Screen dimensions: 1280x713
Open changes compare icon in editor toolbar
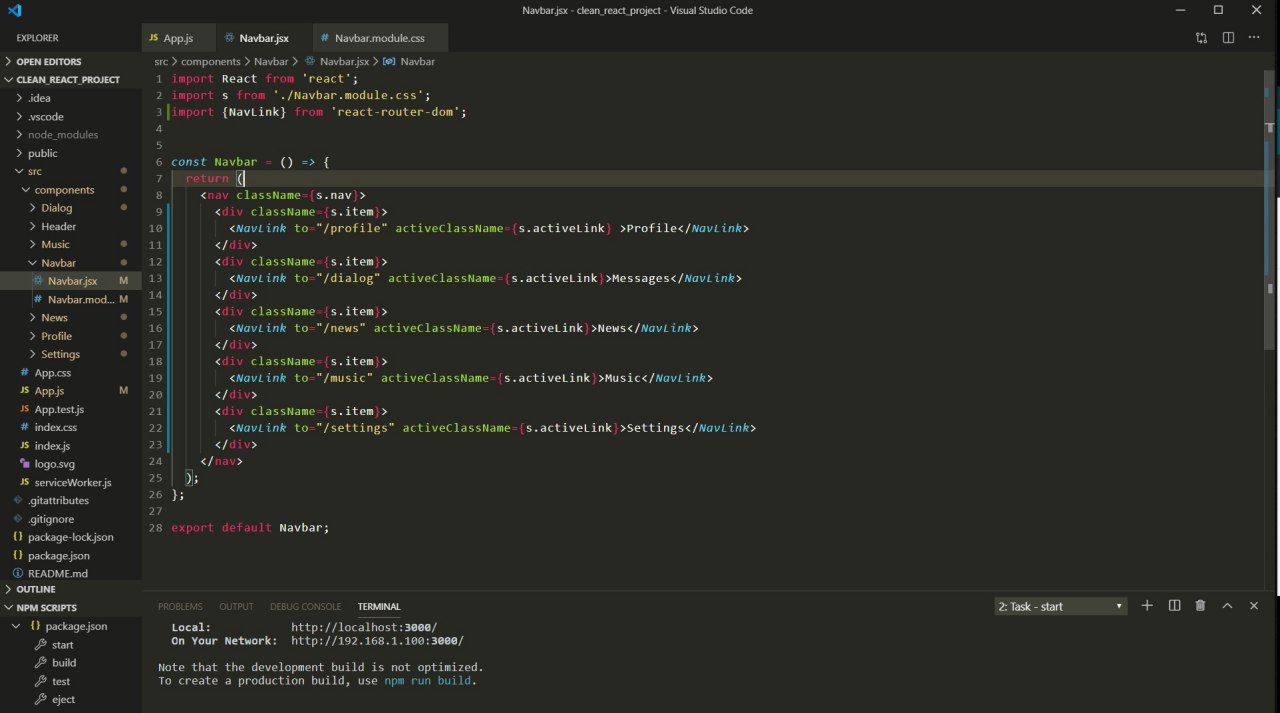[x=1201, y=38]
